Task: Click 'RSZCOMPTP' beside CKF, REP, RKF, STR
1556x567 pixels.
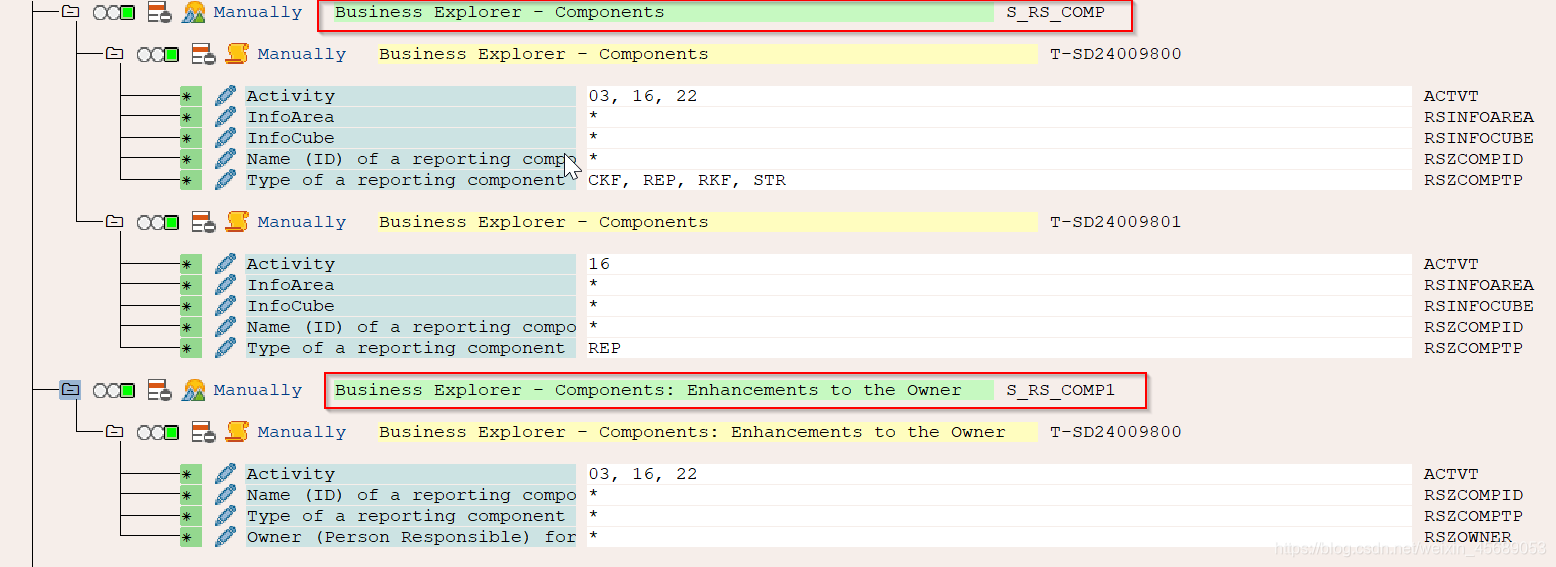Action: tap(1473, 180)
